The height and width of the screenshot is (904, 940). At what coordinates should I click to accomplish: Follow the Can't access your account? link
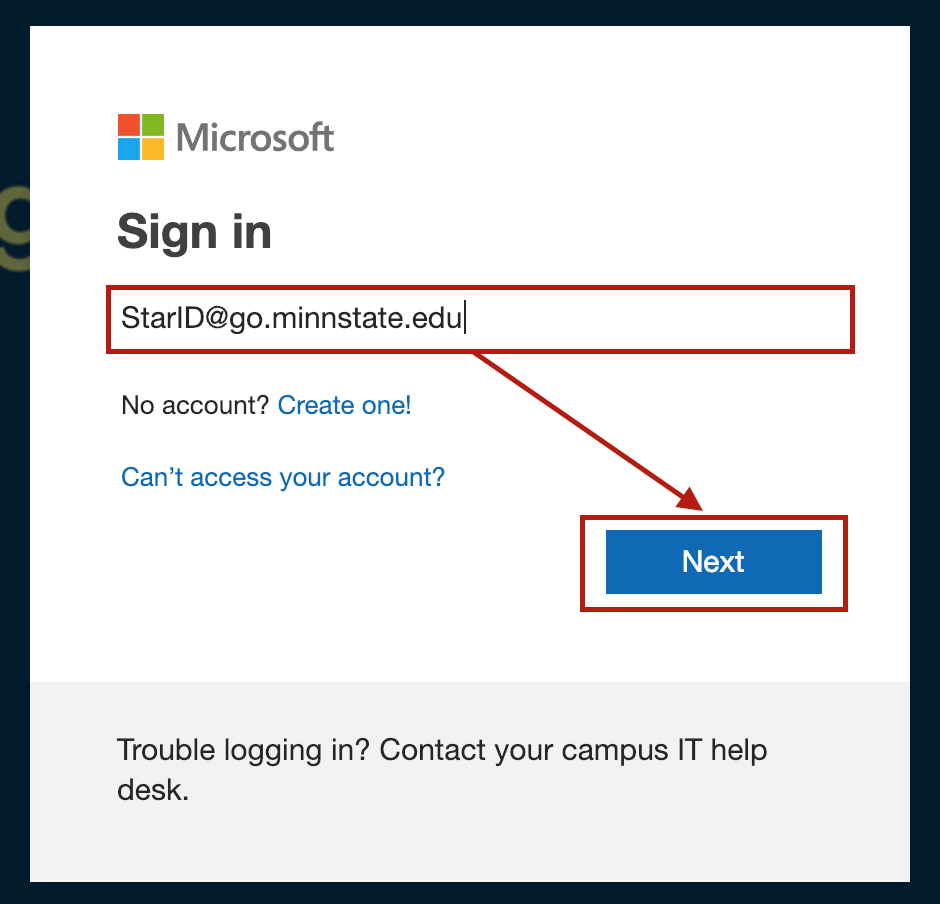[283, 477]
